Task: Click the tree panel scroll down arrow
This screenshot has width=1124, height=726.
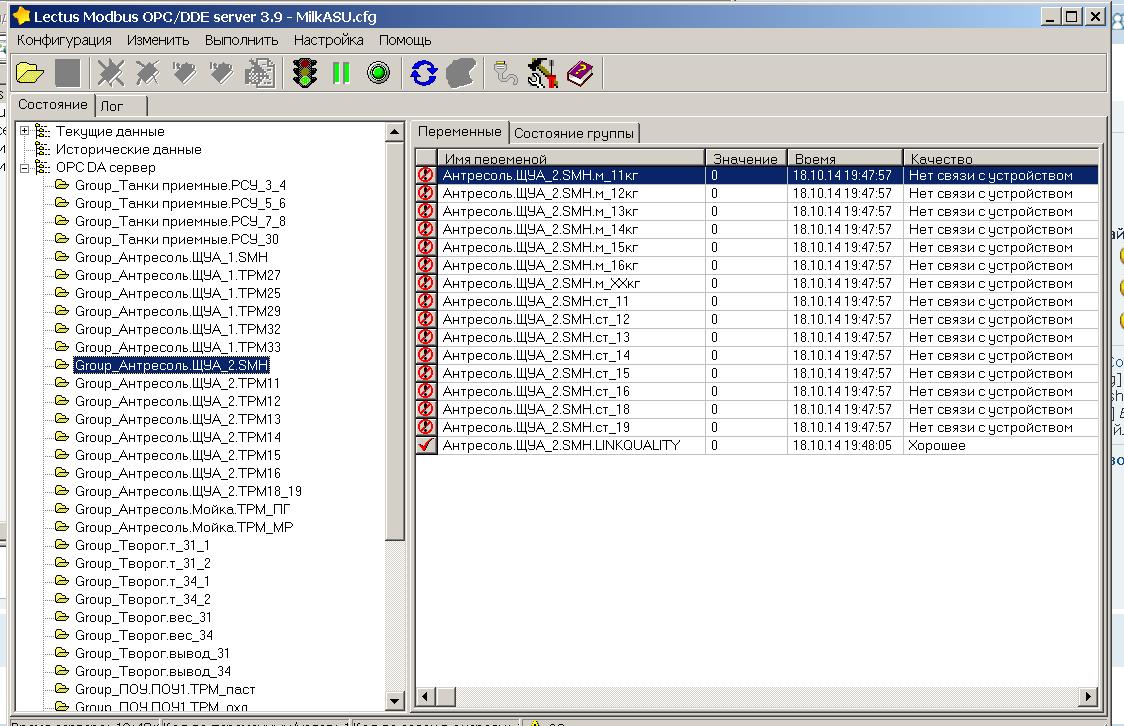Action: pos(395,702)
